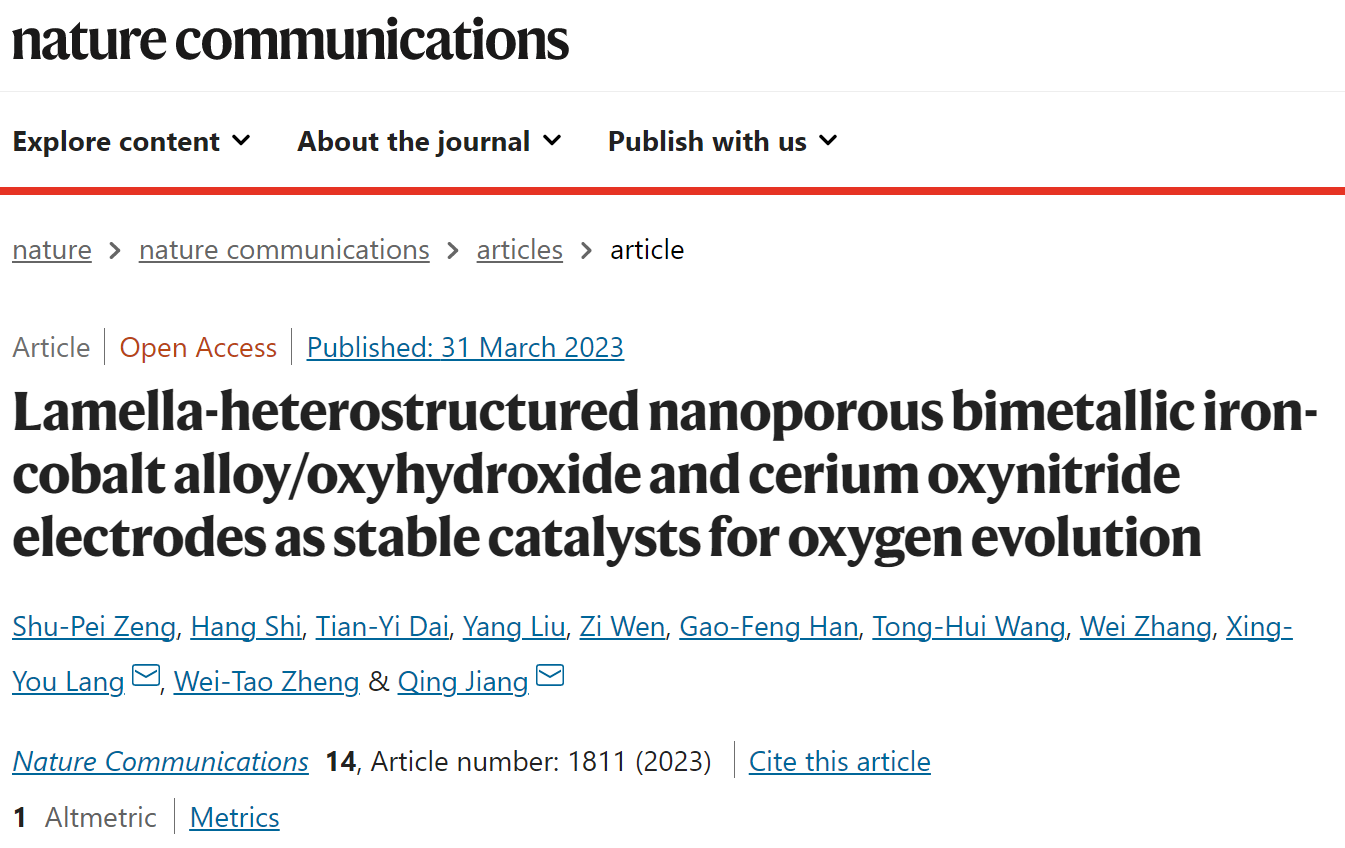The height and width of the screenshot is (848, 1345).
Task: View author Hang Shi details
Action: 246,627
